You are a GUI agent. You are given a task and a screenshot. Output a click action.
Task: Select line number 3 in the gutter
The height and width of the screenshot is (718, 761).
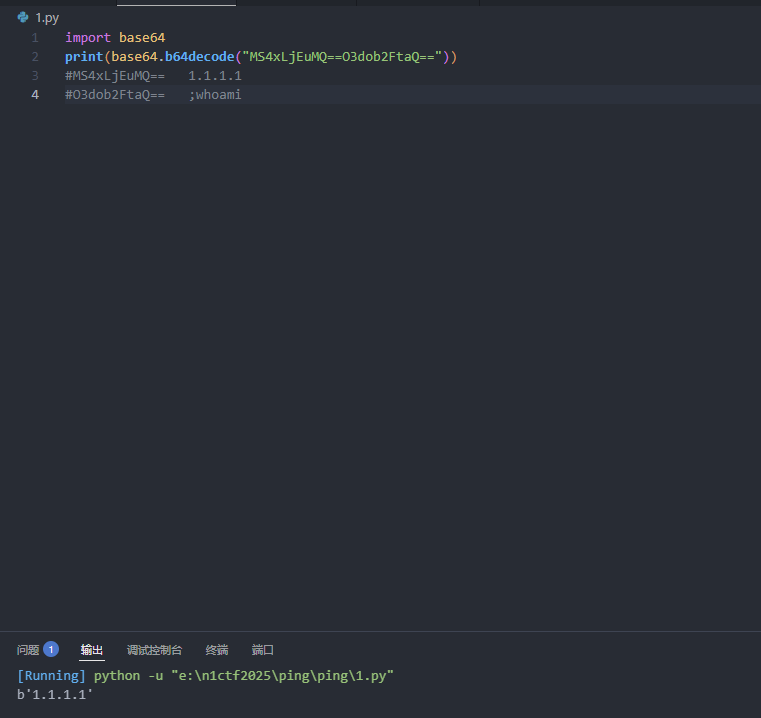click(35, 76)
